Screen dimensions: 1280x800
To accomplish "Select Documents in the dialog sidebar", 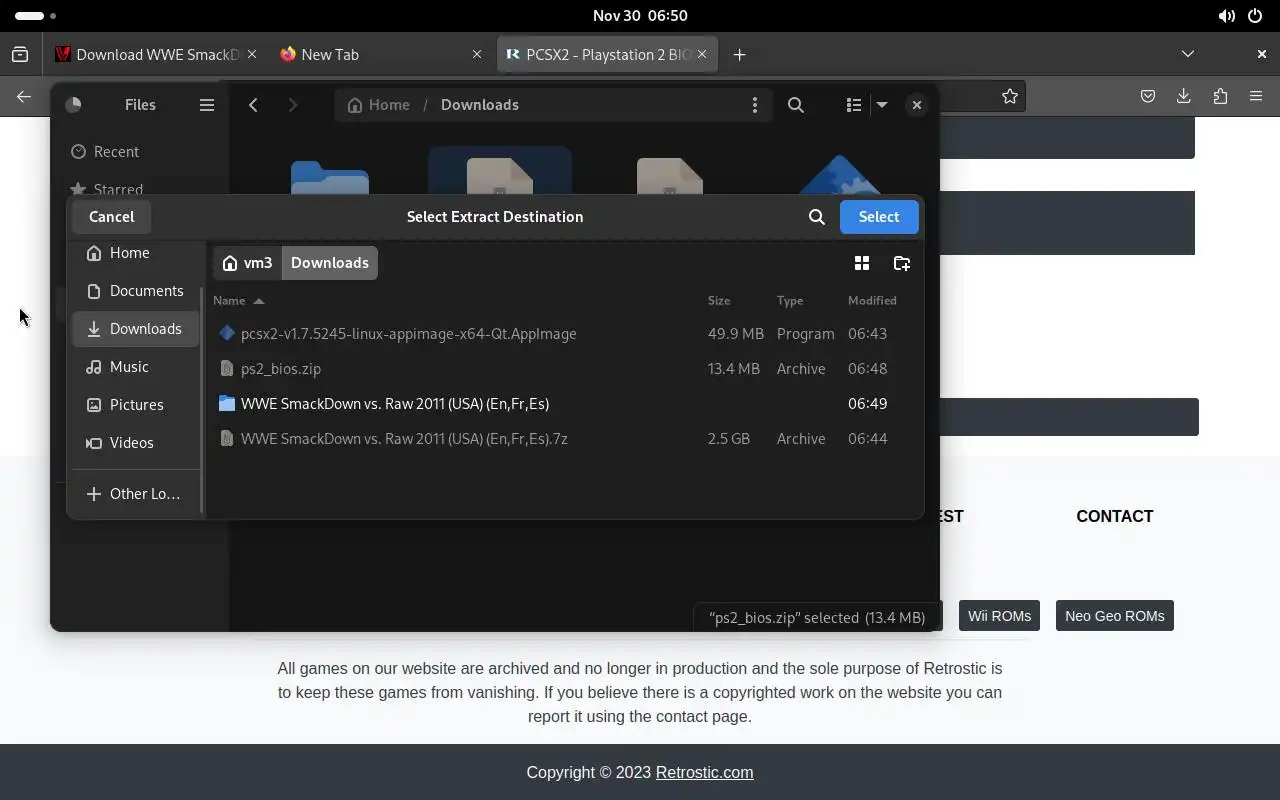I will click(x=135, y=291).
